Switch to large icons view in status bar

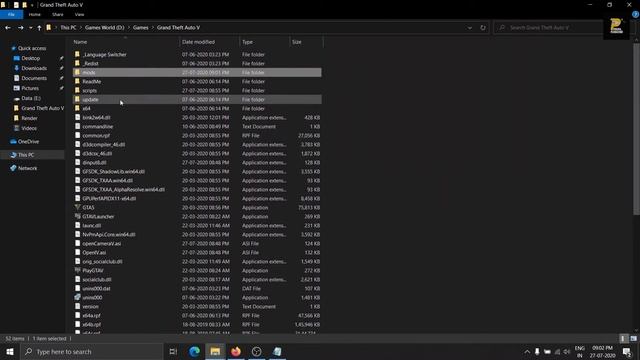[633, 338]
